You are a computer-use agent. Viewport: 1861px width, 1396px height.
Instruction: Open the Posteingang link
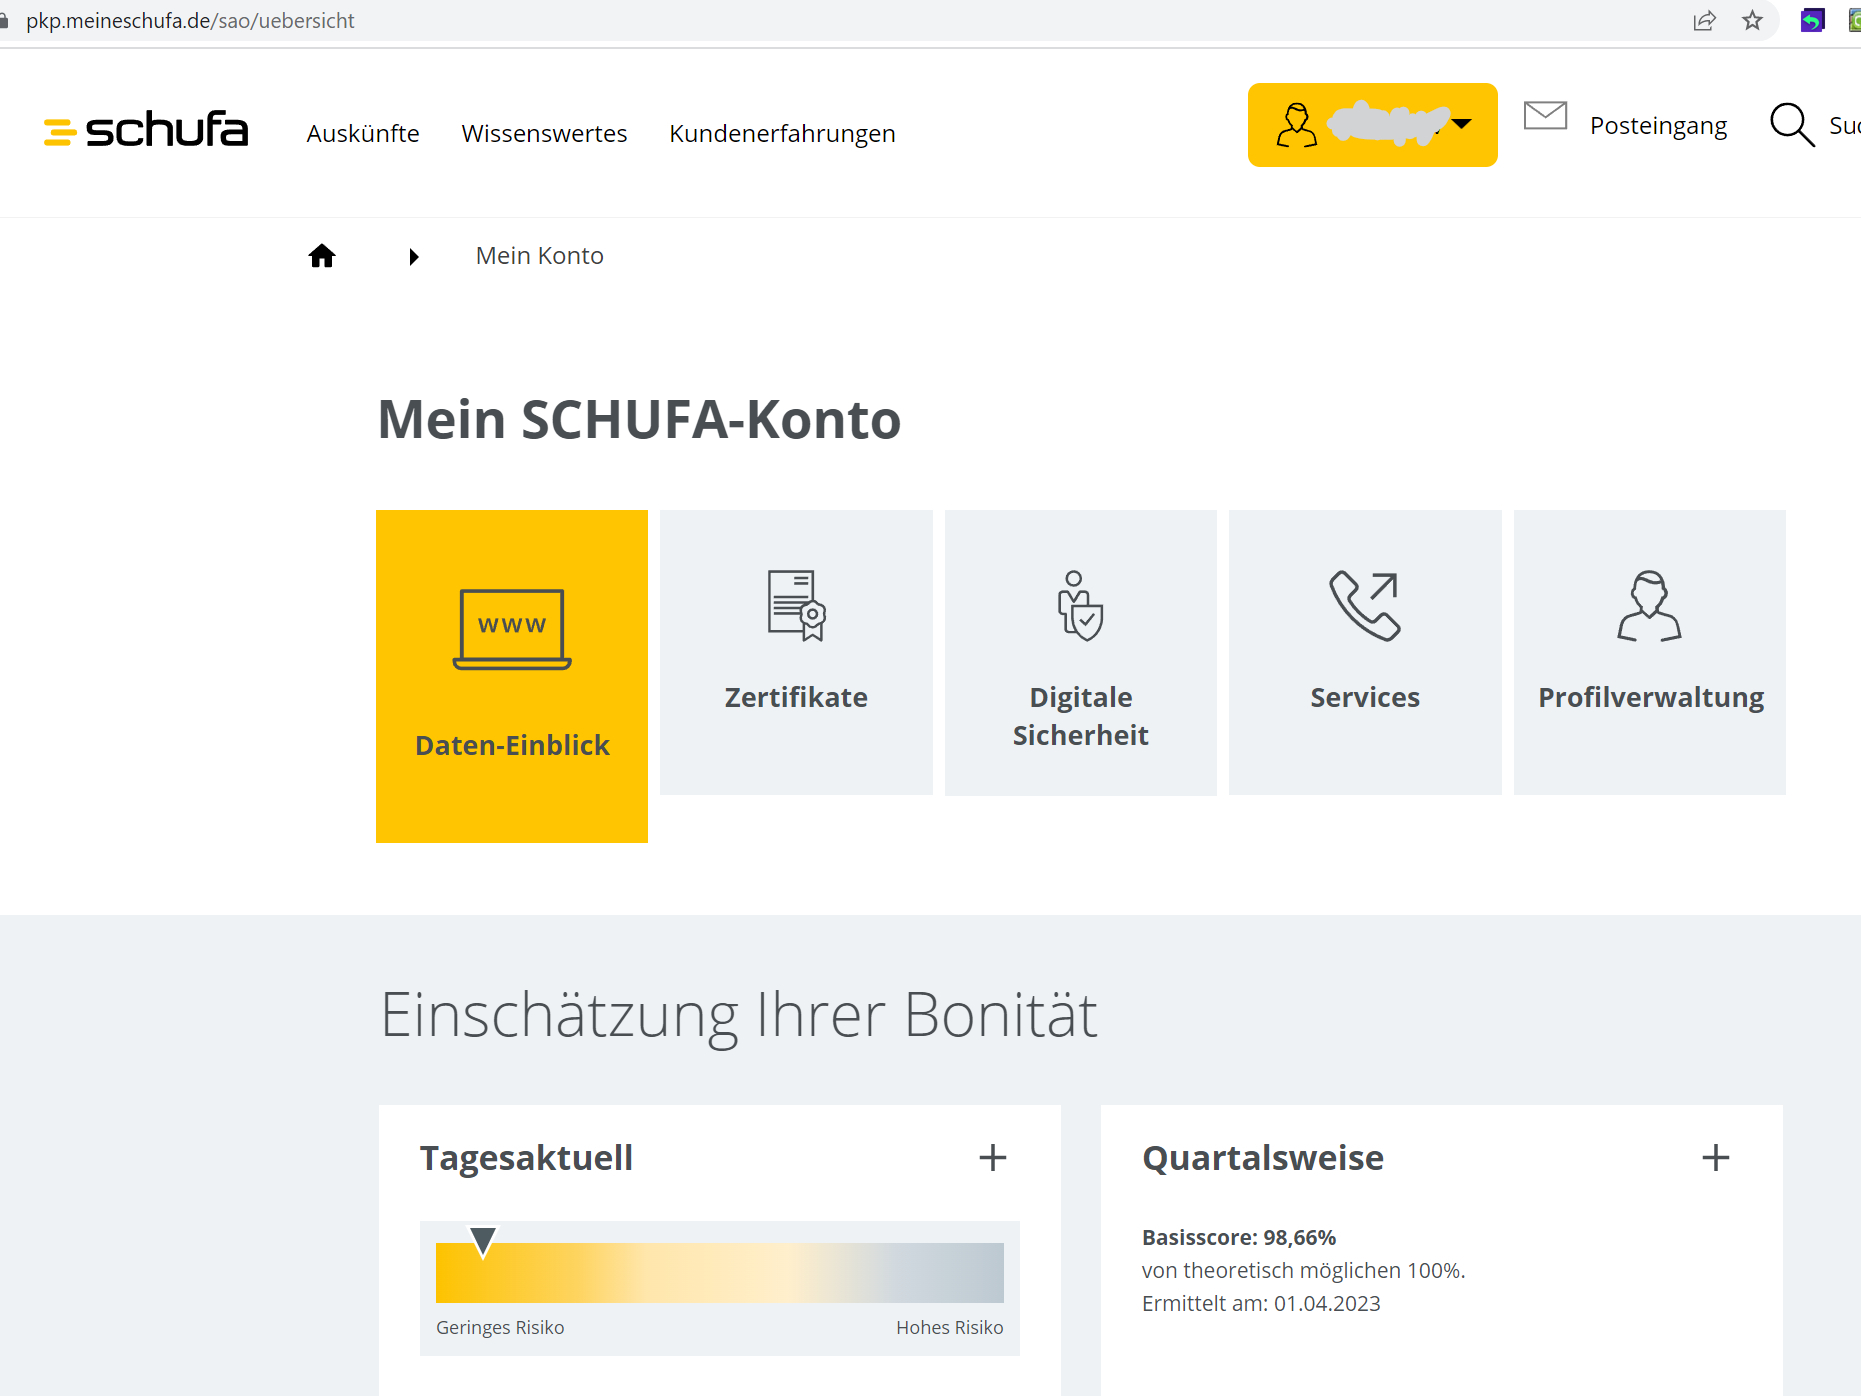[x=1658, y=125]
